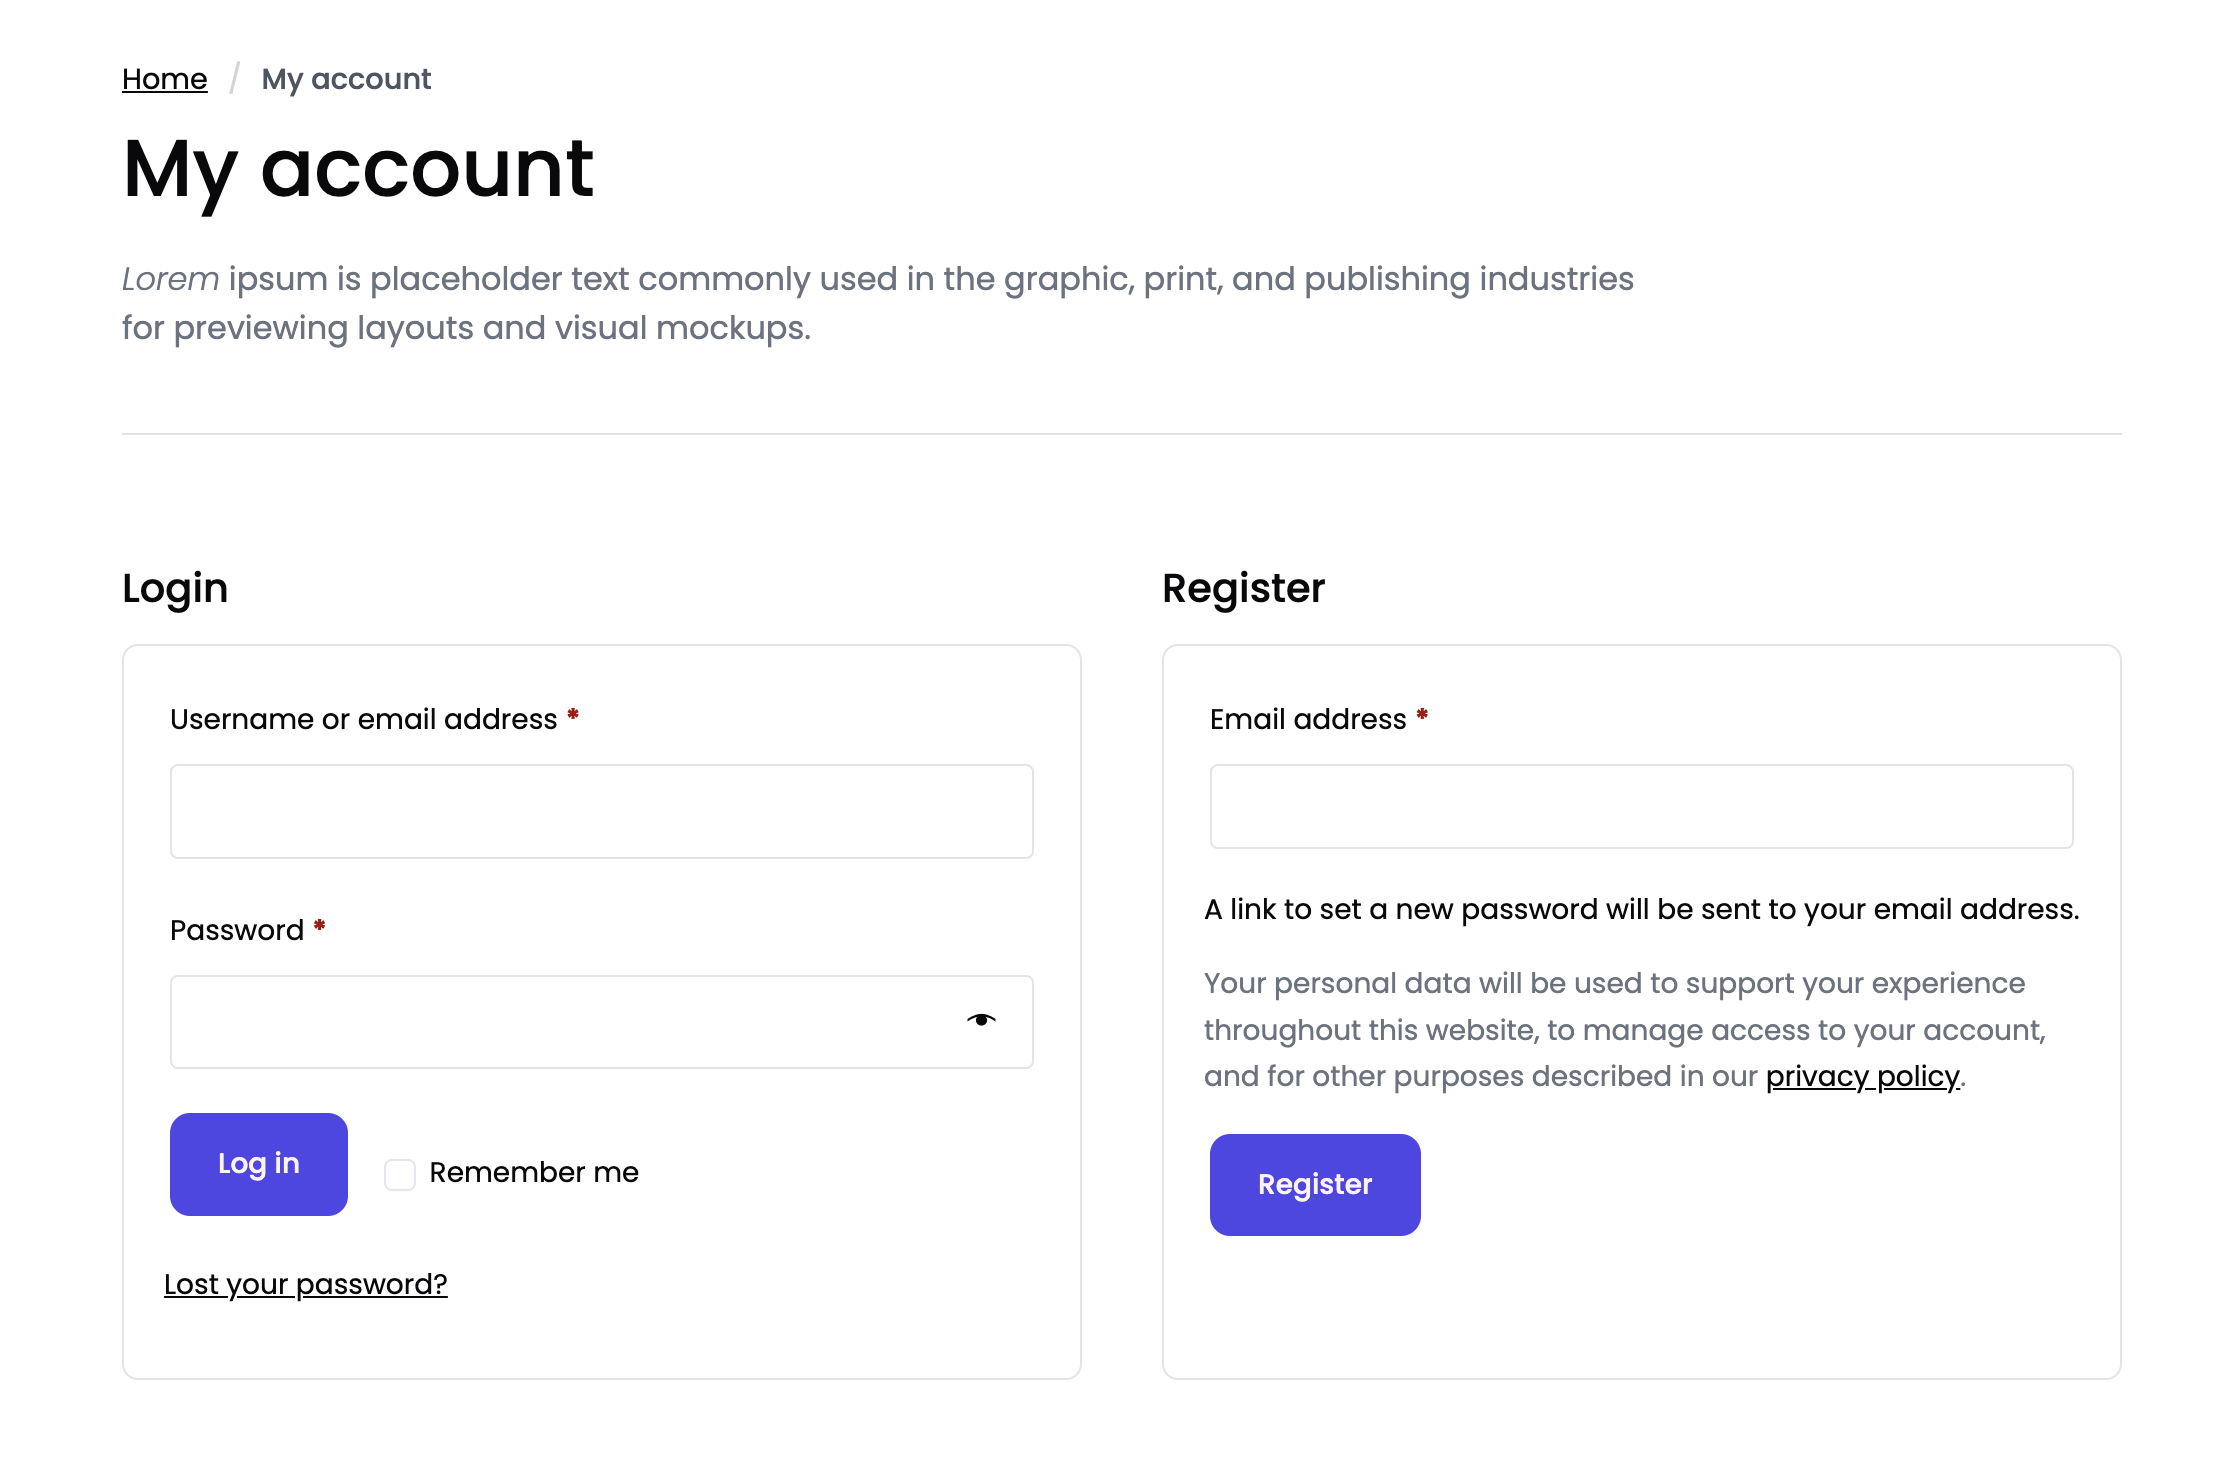
Task: Focus the Username or email address field
Action: 601,811
